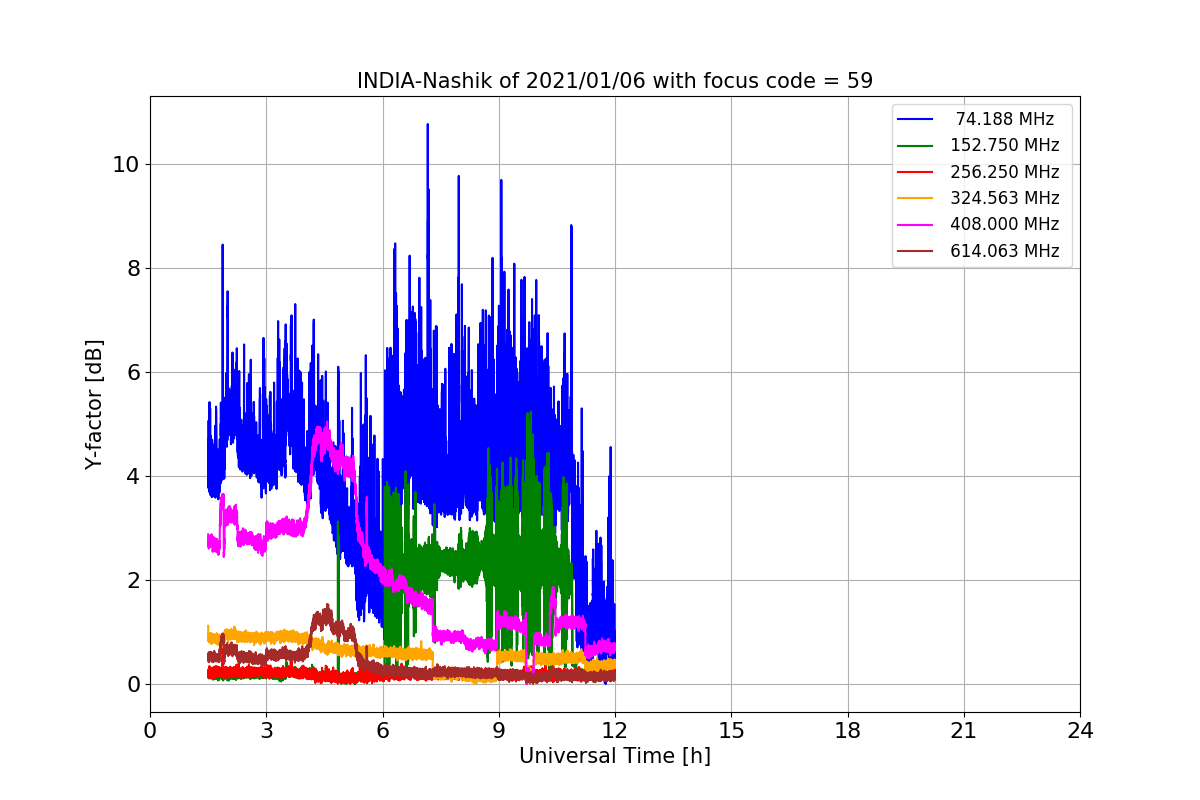Image resolution: width=1200 pixels, height=800 pixels.
Task: Click the Y-factor [dB] axis label
Action: click(94, 405)
